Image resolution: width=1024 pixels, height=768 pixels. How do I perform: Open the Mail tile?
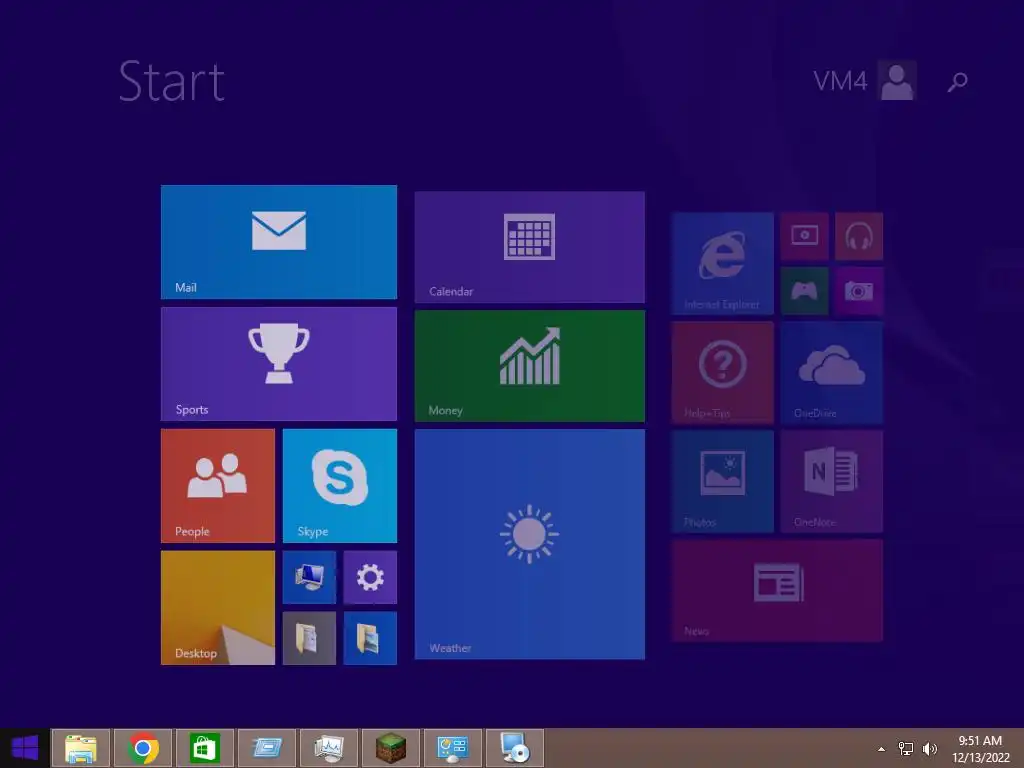279,242
